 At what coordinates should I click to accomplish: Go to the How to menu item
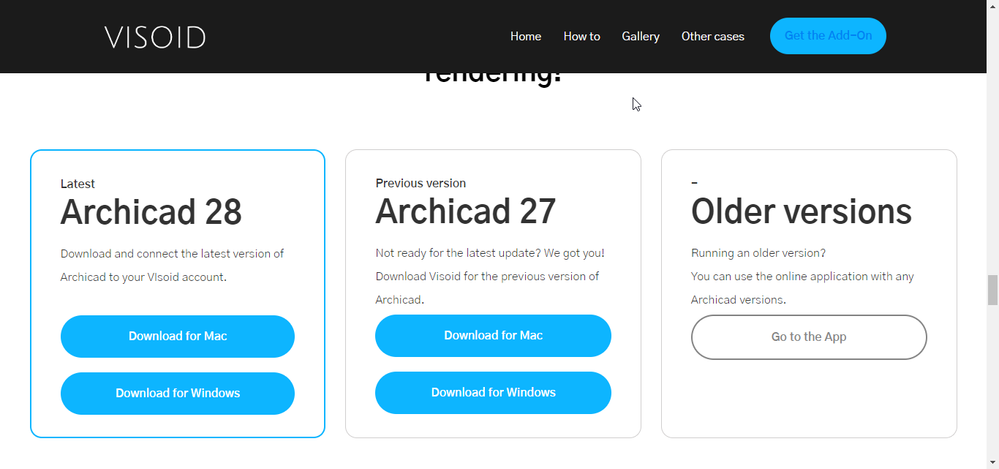581,37
